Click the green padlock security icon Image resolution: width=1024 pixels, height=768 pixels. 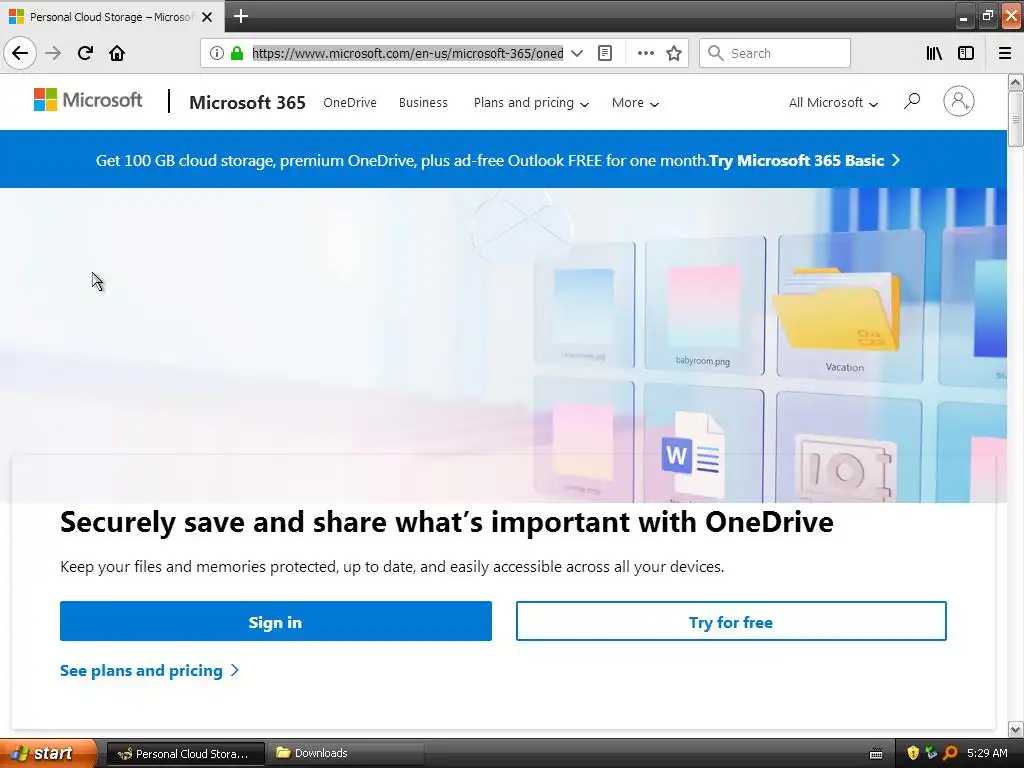pos(237,53)
